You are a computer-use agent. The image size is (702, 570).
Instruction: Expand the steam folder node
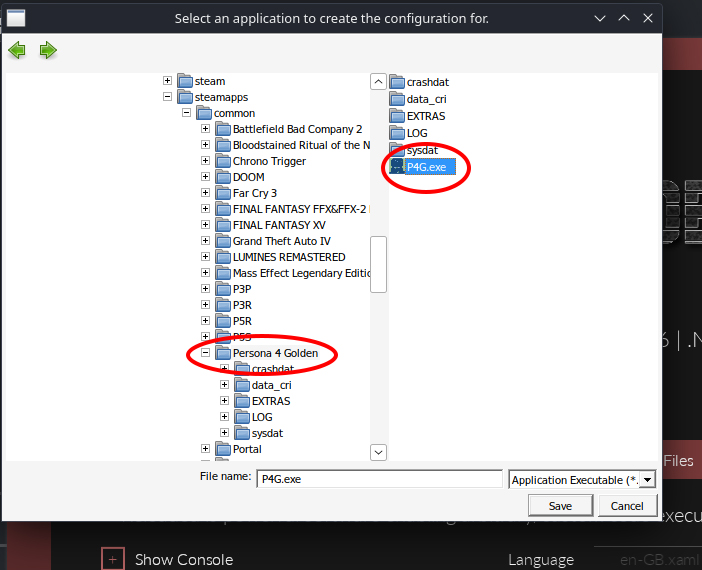[x=167, y=81]
